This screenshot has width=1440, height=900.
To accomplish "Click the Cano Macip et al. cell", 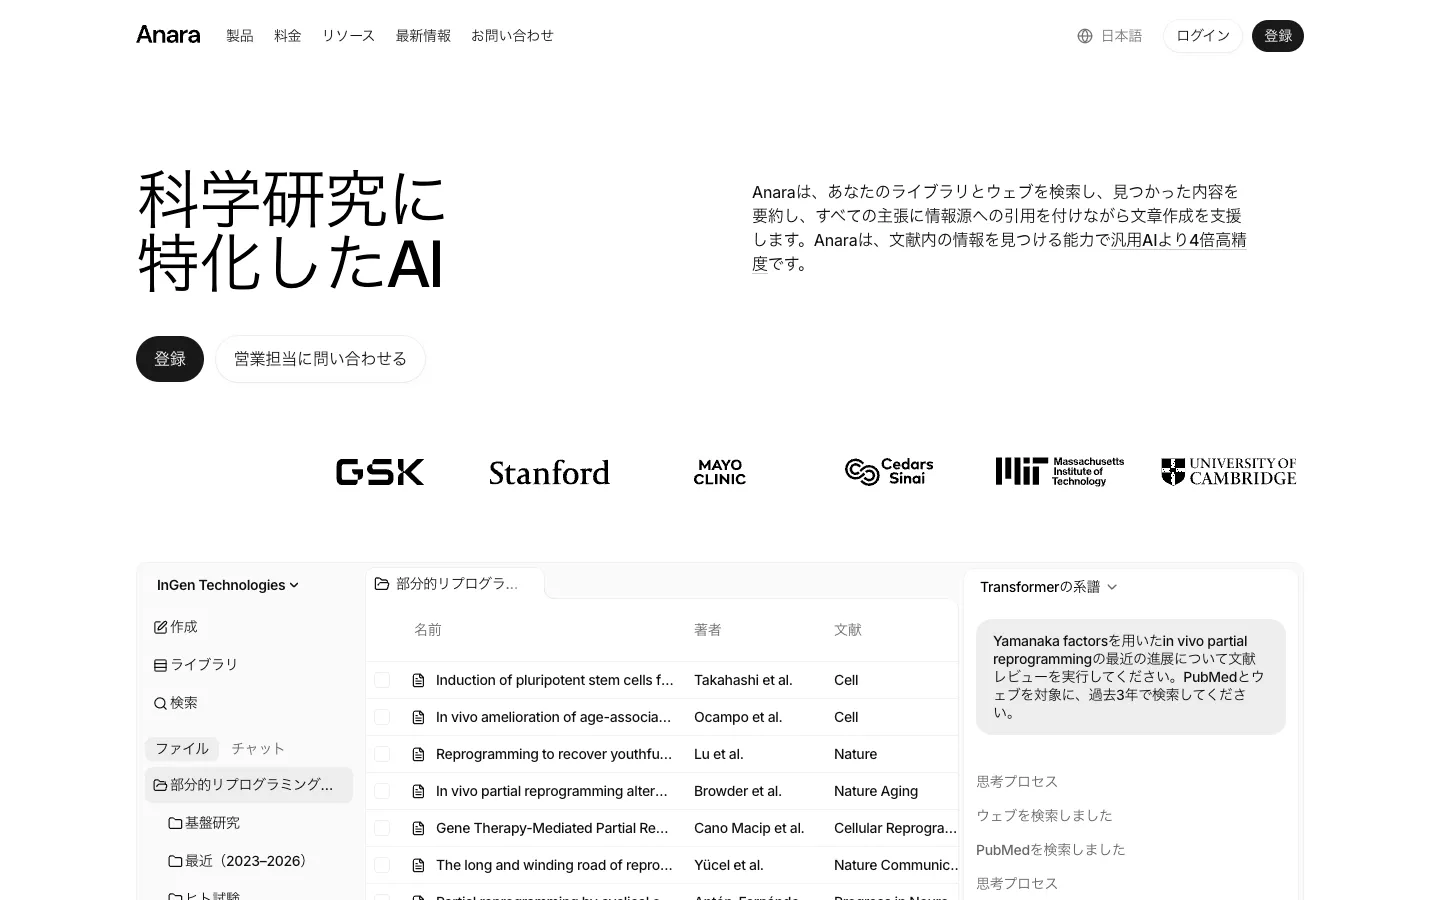I will click(x=749, y=828).
